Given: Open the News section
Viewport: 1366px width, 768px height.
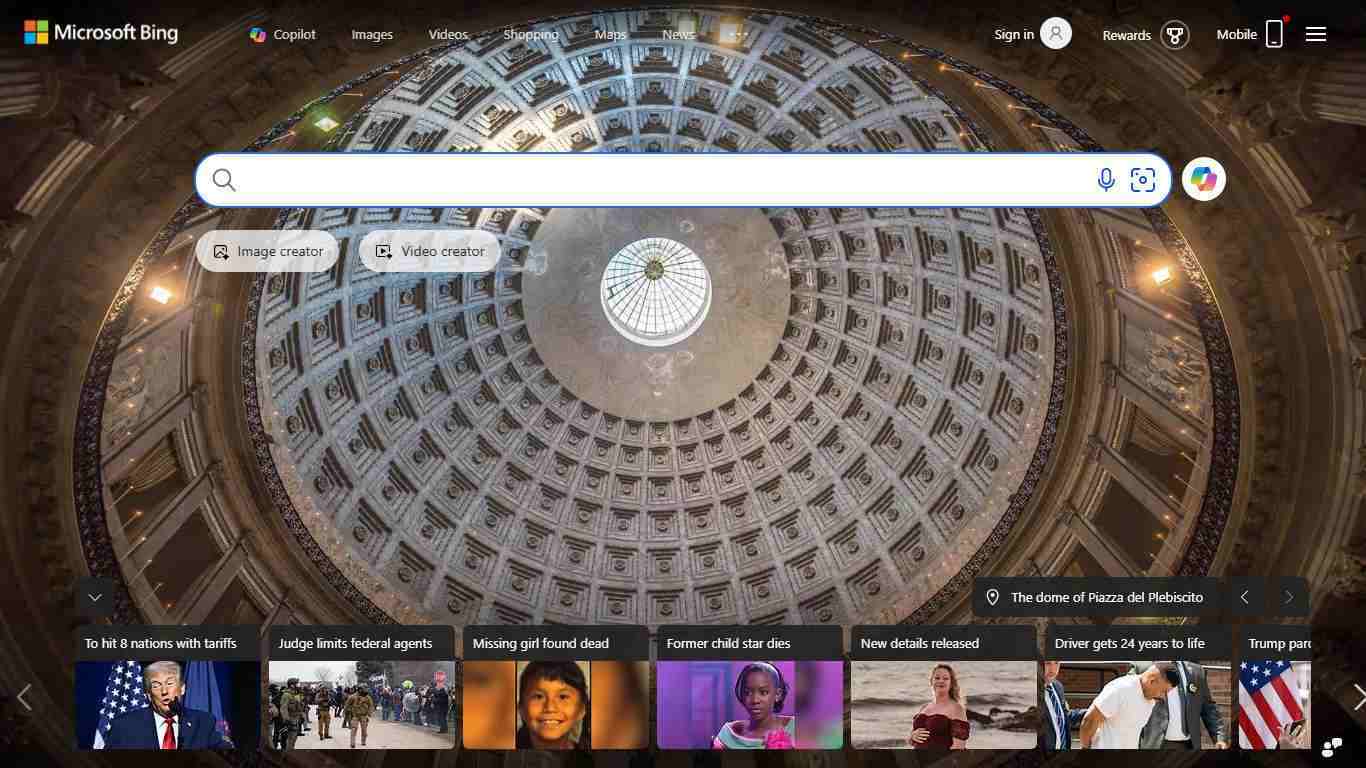Looking at the screenshot, I should coord(677,34).
